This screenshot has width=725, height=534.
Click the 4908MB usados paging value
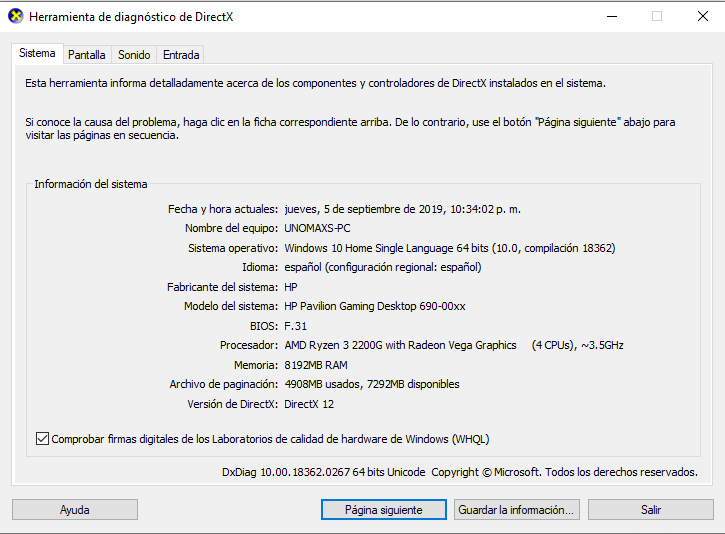pos(372,384)
